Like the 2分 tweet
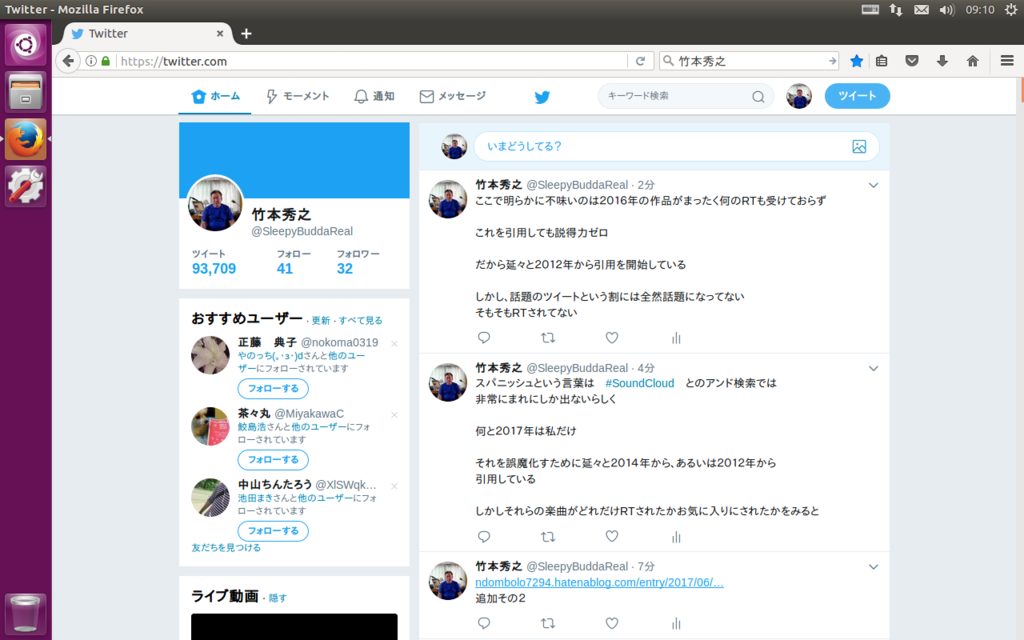 611,338
